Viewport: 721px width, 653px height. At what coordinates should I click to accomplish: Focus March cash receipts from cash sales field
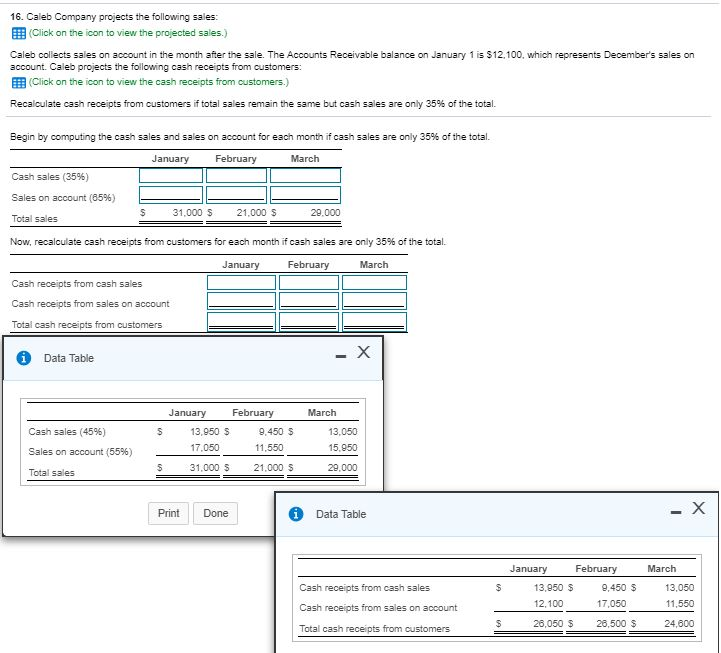[x=374, y=283]
